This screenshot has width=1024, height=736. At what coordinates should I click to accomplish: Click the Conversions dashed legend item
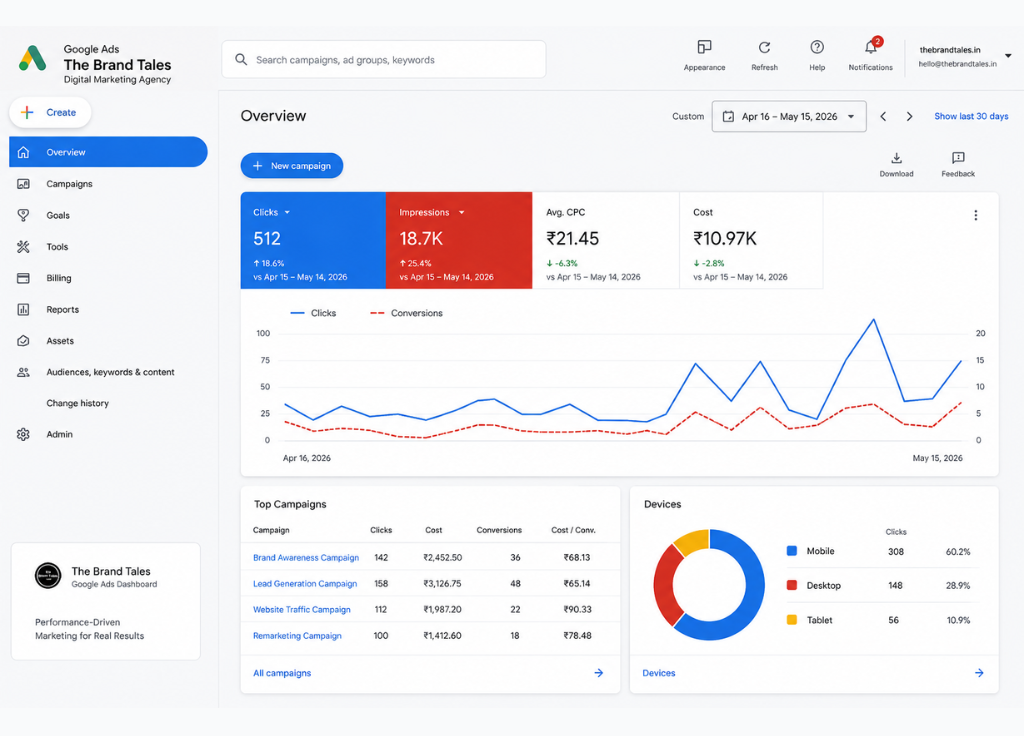click(x=406, y=313)
